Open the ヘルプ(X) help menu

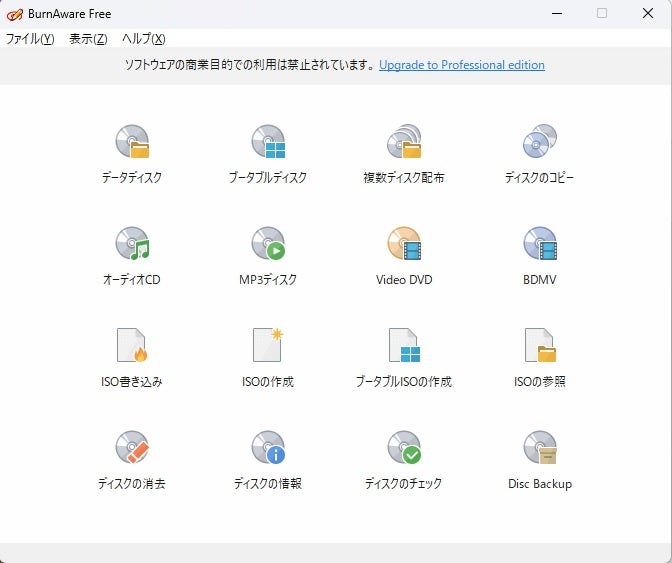click(x=143, y=39)
